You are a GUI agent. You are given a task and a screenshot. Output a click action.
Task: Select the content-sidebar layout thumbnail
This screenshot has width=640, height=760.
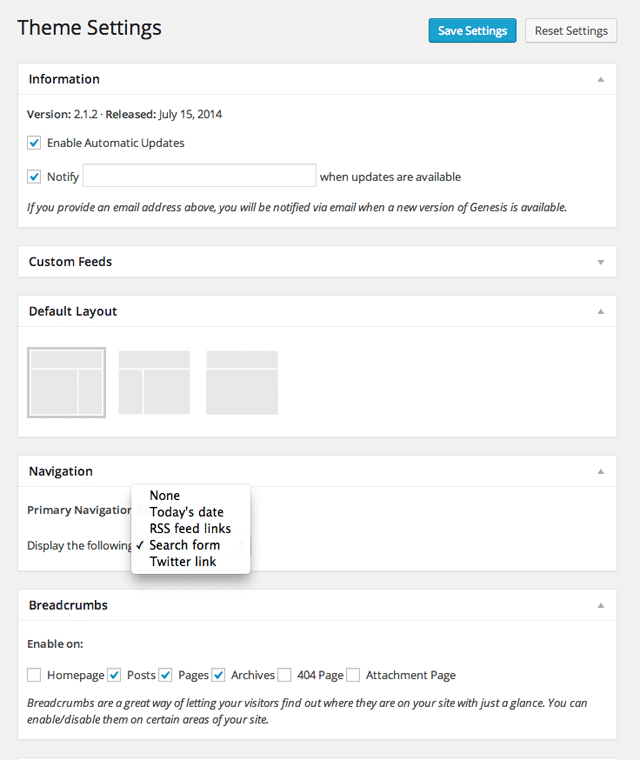pyautogui.click(x=66, y=383)
